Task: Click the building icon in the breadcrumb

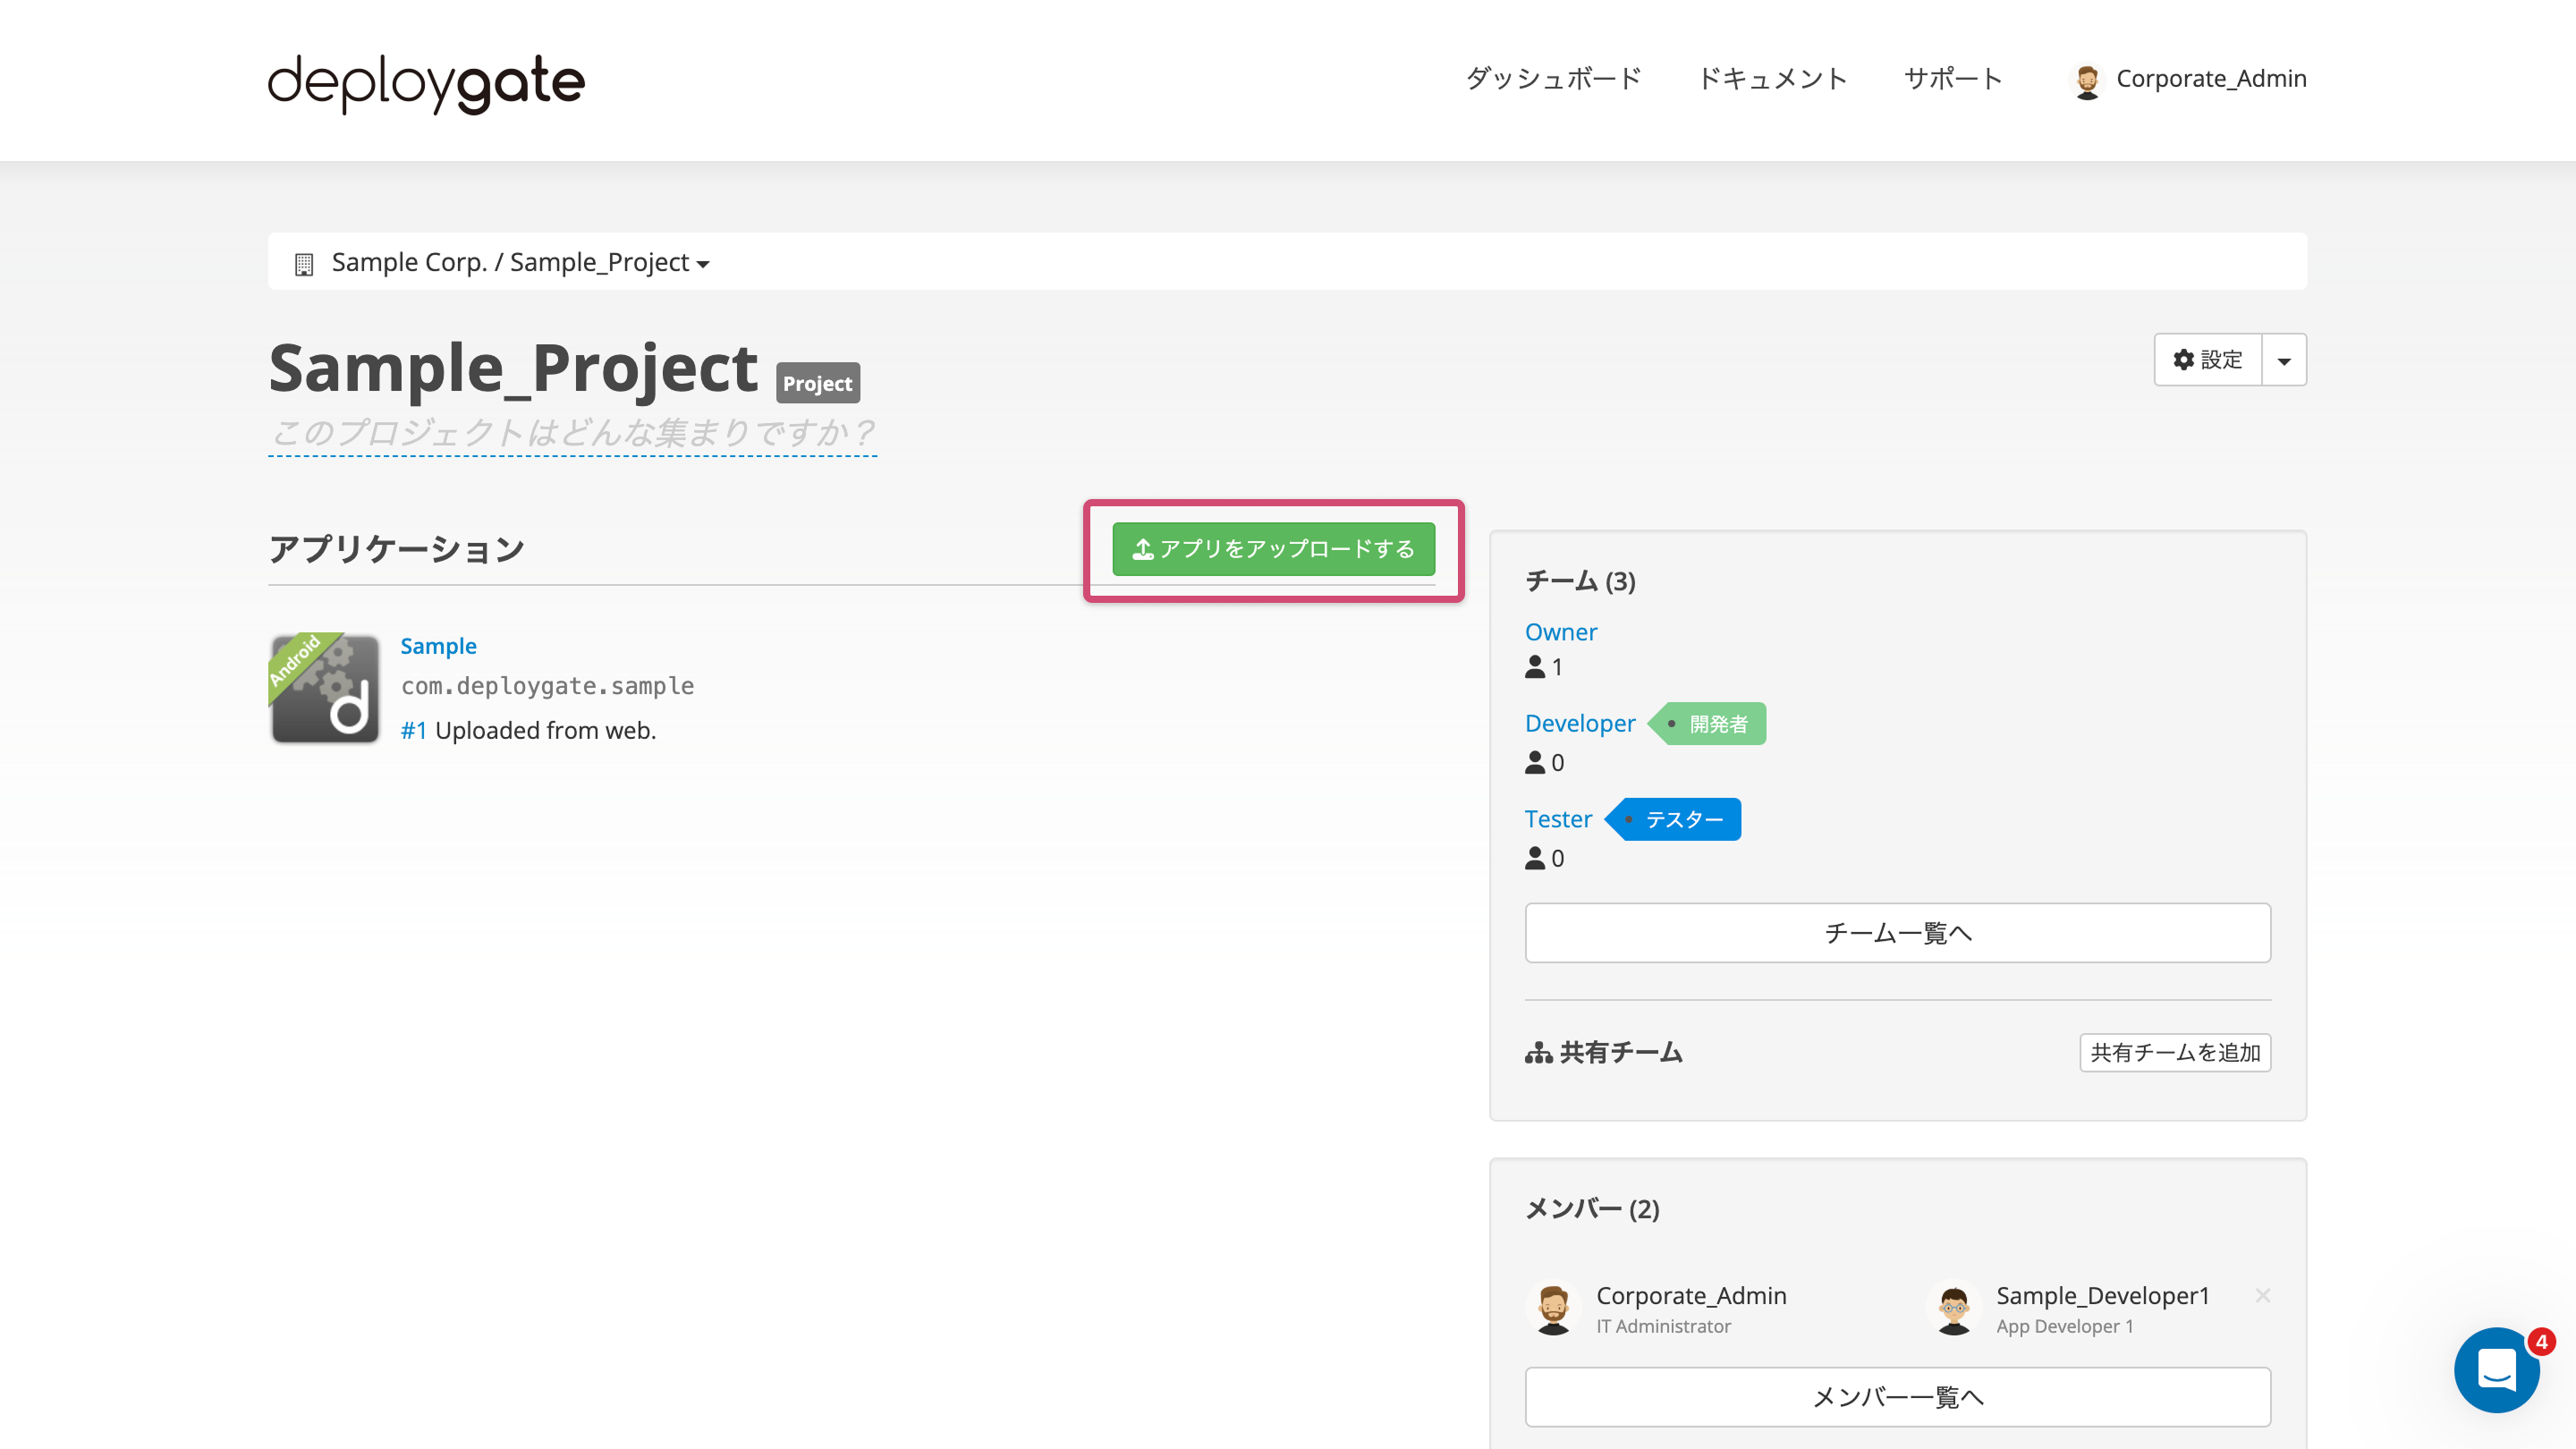Action: (x=305, y=262)
